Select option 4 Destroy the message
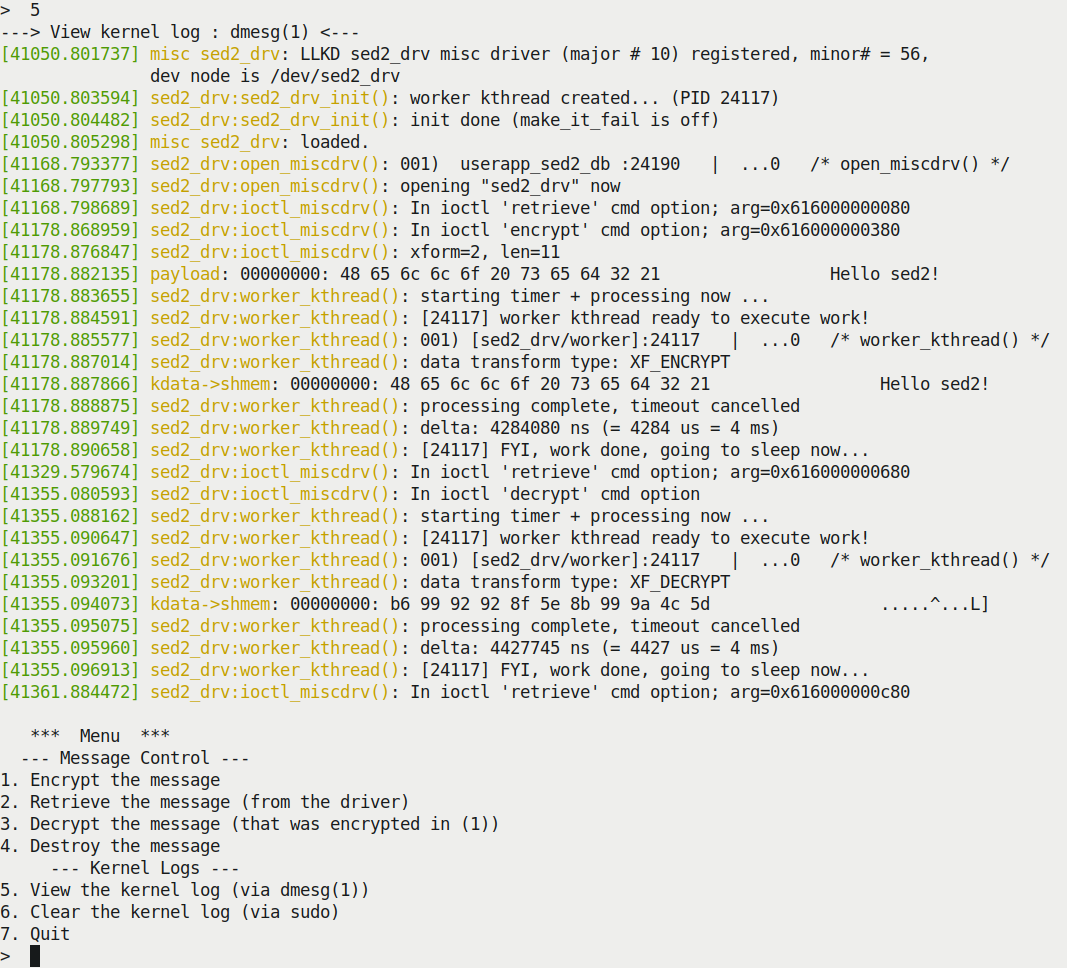Viewport: 1067px width, 968px height. [x=110, y=846]
